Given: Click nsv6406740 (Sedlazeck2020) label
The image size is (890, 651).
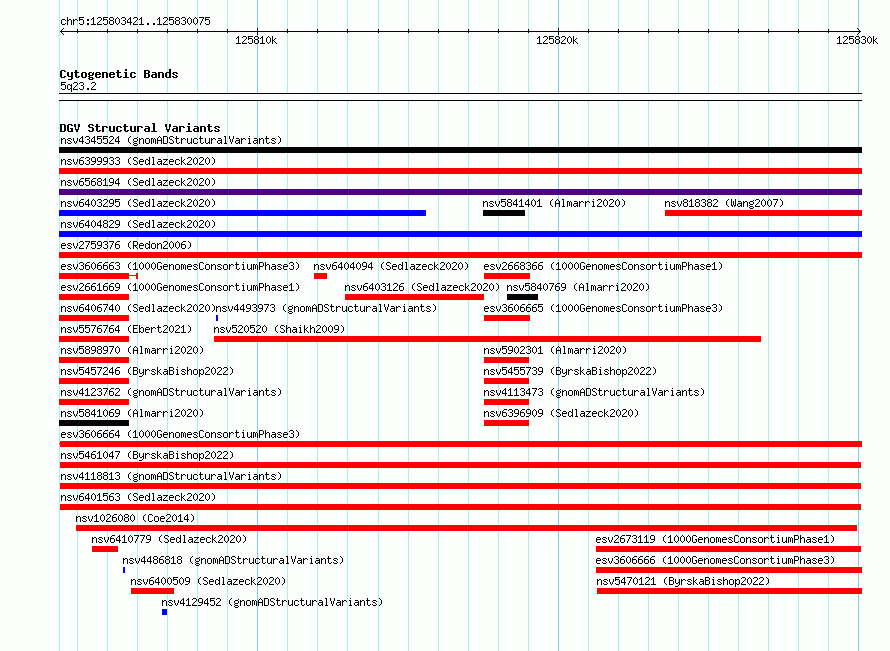Looking at the screenshot, I should click(x=138, y=308).
